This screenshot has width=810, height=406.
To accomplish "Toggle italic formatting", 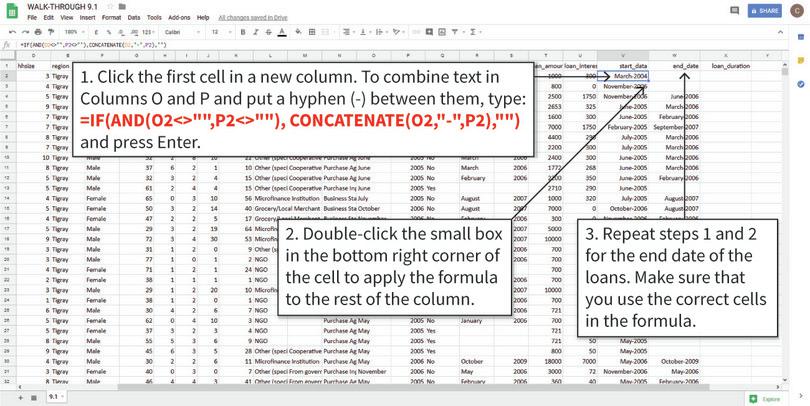I will tap(256, 32).
